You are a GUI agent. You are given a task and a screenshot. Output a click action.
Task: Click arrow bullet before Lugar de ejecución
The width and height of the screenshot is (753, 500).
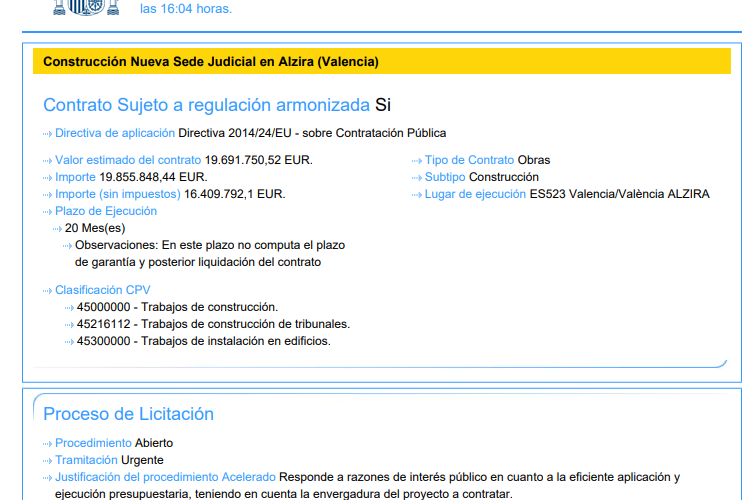tap(417, 195)
